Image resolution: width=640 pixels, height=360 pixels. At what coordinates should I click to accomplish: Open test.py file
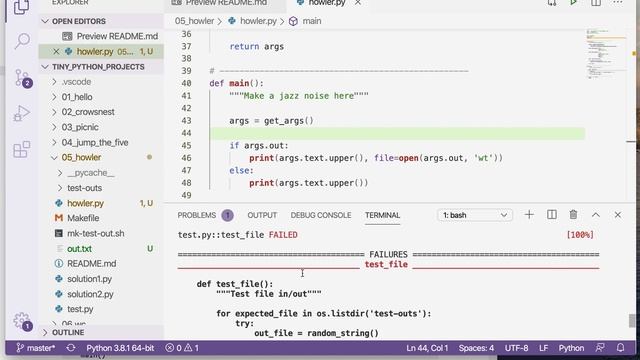click(x=80, y=309)
